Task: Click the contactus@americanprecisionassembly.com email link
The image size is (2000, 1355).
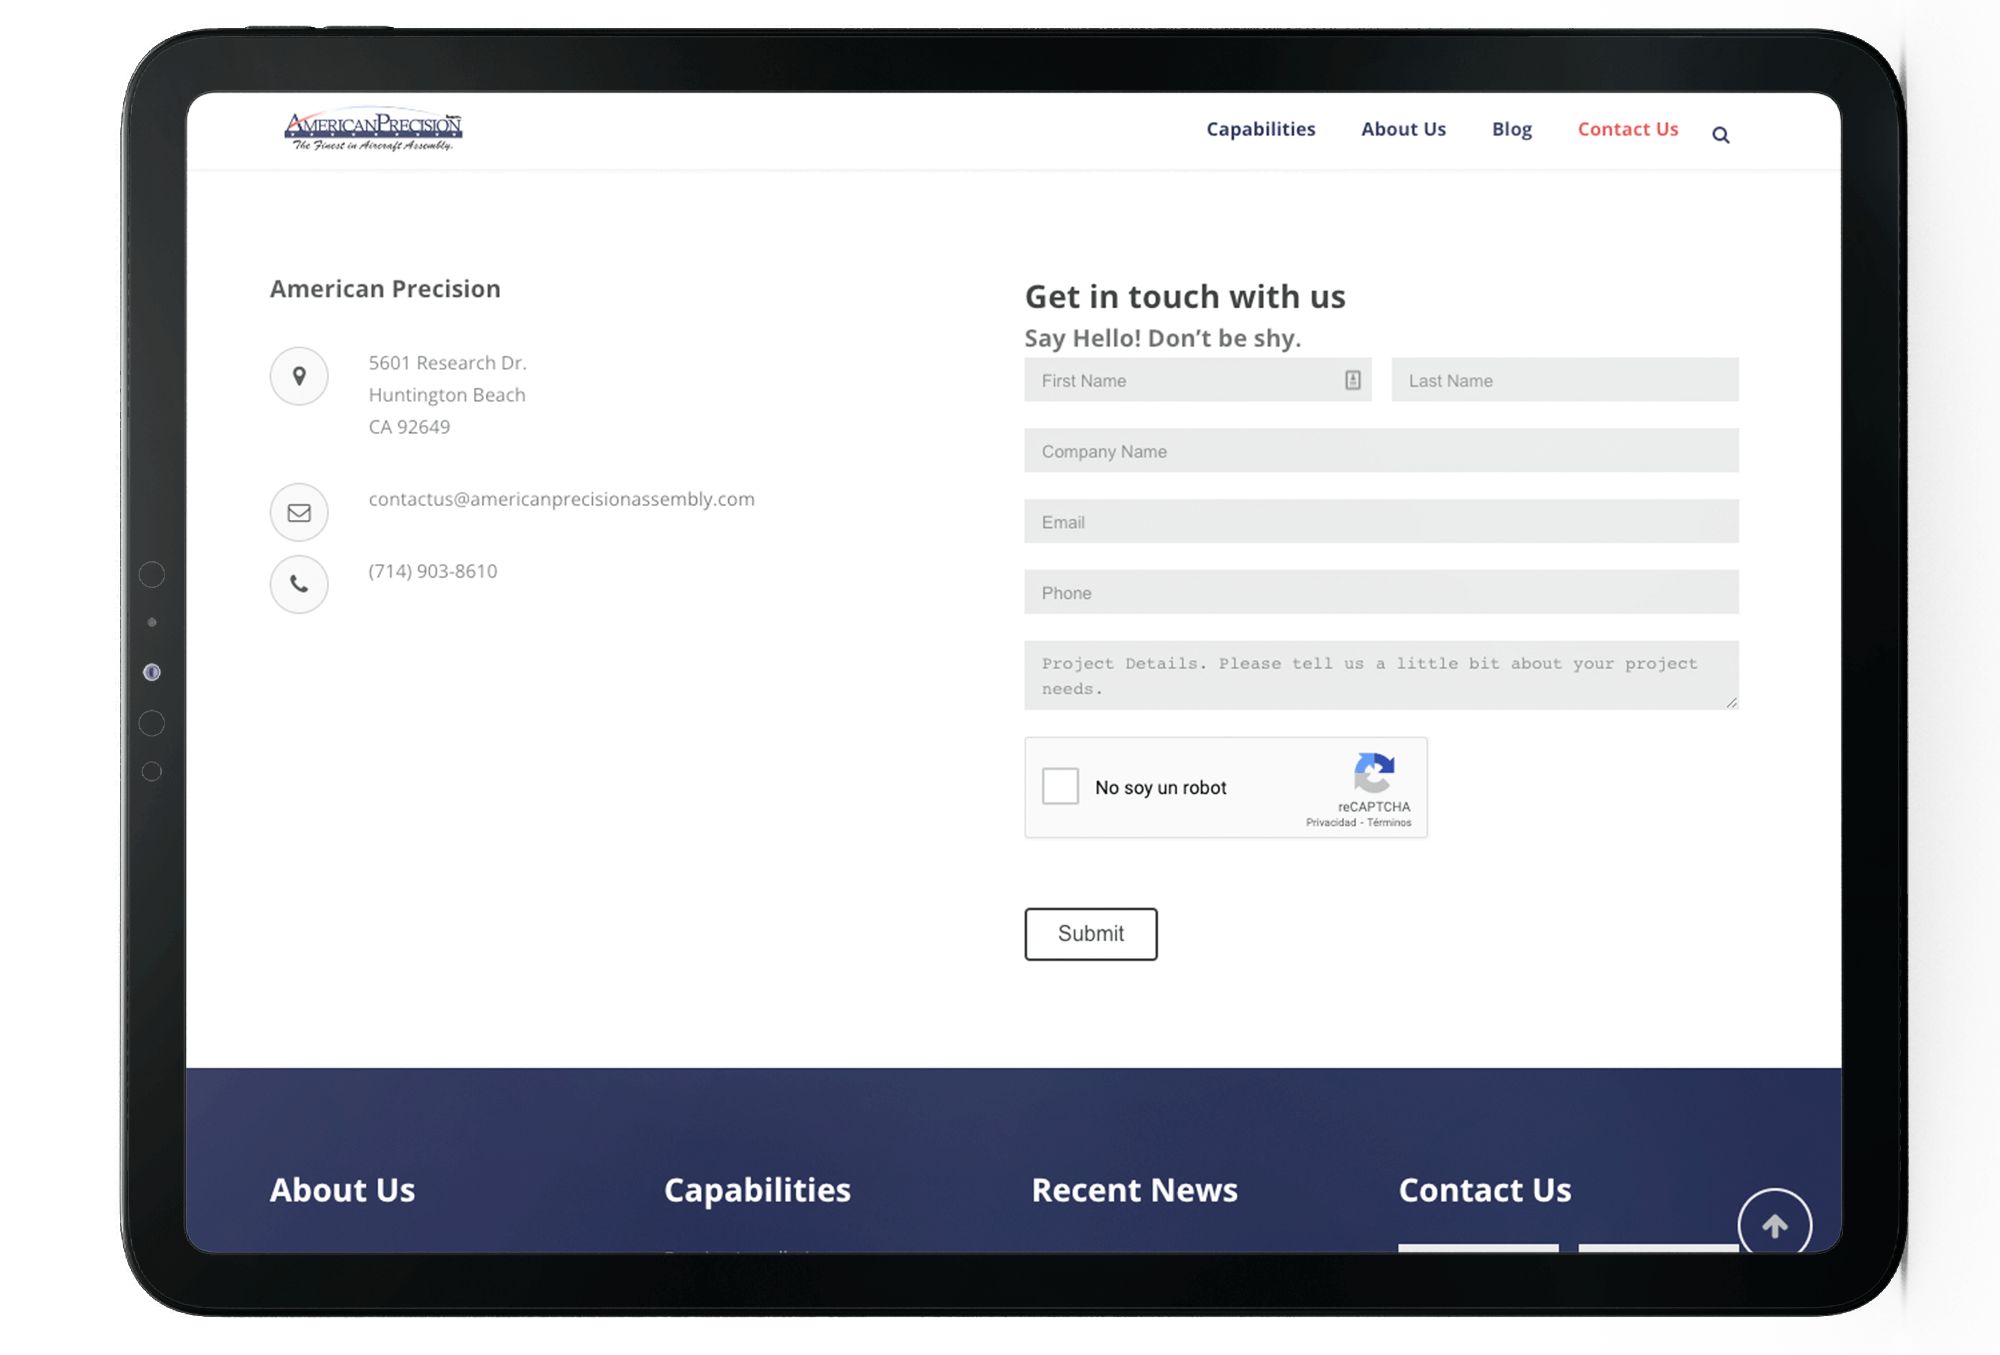Action: pyautogui.click(x=561, y=499)
